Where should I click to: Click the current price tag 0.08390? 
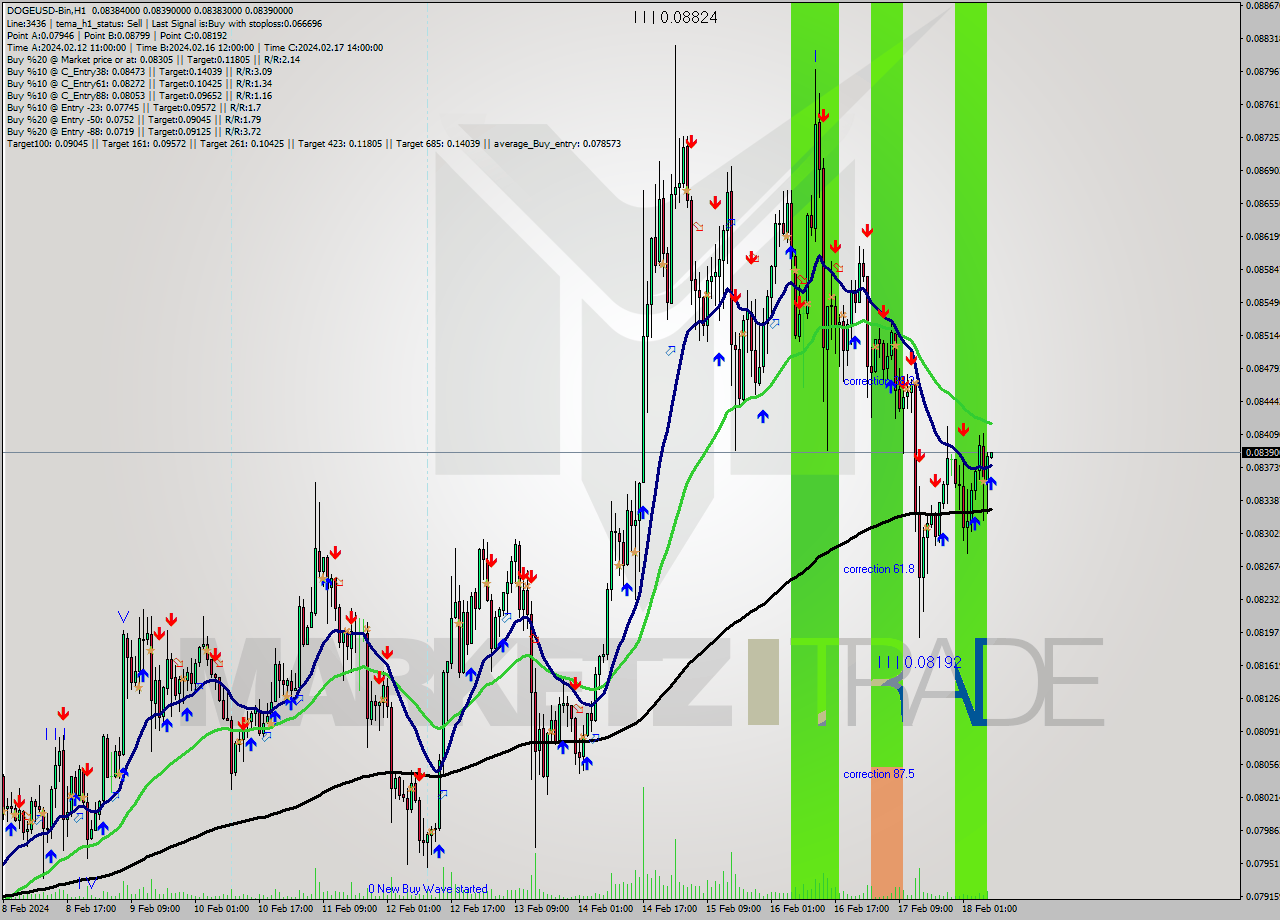pyautogui.click(x=1259, y=453)
